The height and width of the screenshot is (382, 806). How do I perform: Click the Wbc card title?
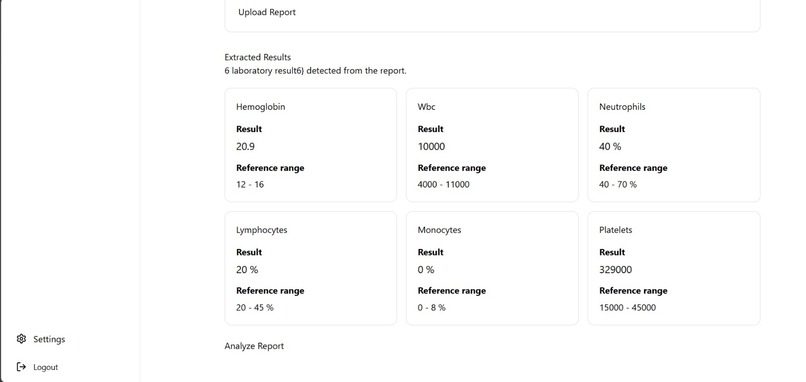427,107
